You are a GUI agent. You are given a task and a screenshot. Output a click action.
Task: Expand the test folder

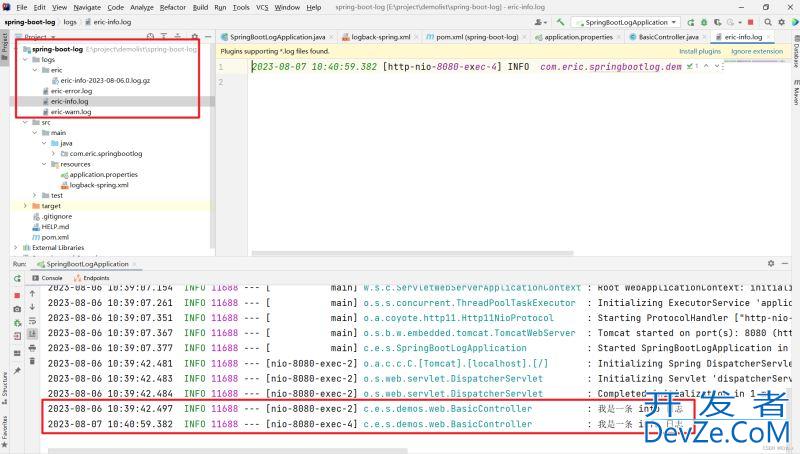35,195
